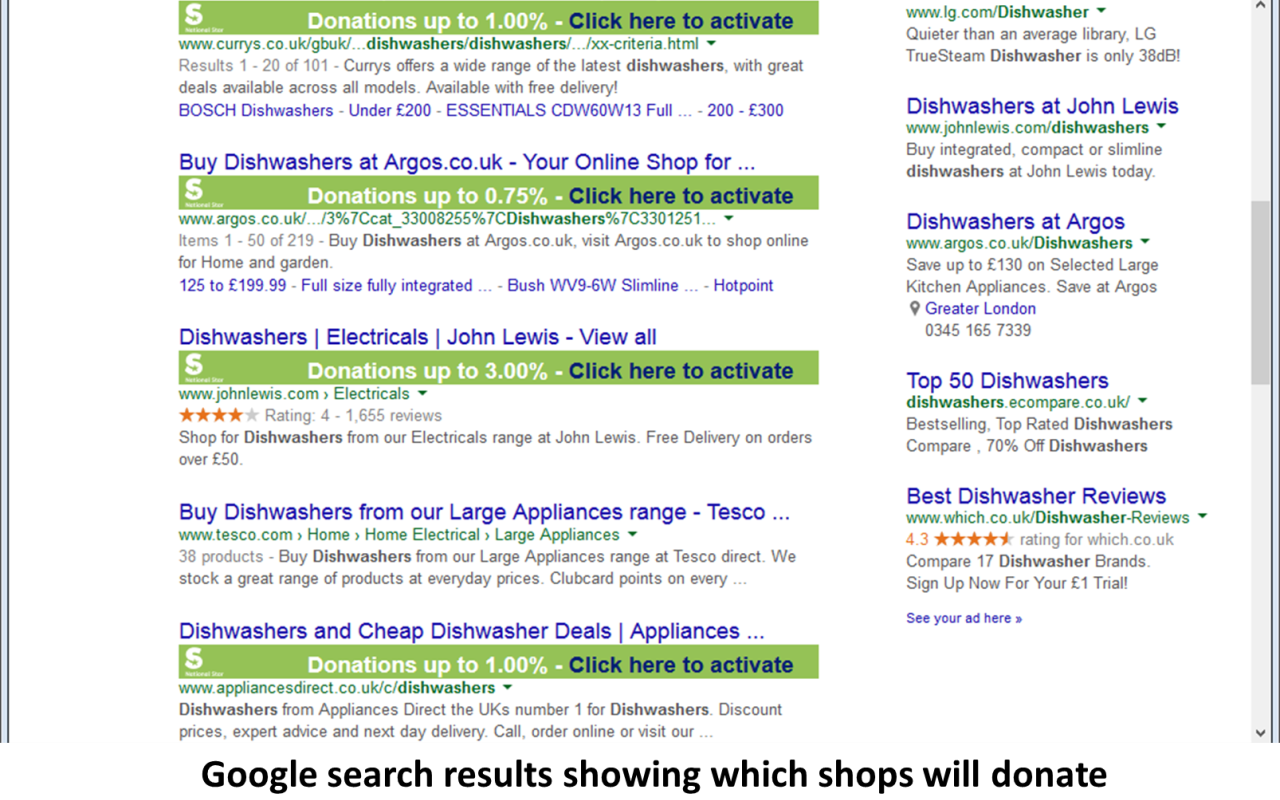Open dropdown next to johnlewis.com/dishwashers ad
This screenshot has width=1280, height=800.
tap(1161, 127)
